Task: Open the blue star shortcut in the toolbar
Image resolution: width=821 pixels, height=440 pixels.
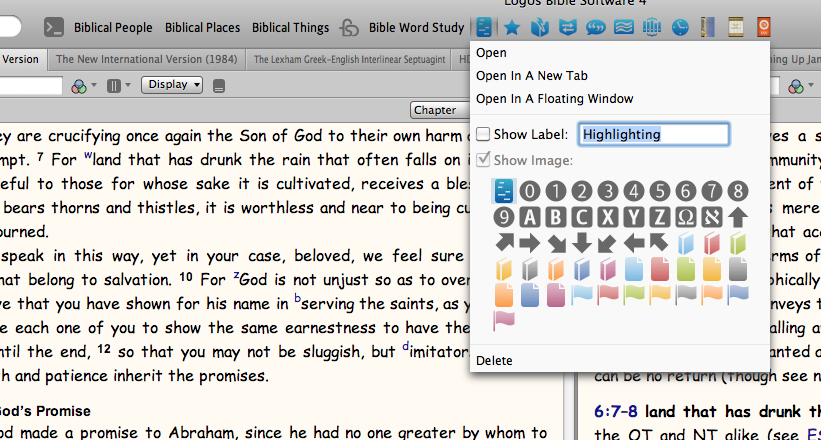Action: (512, 27)
